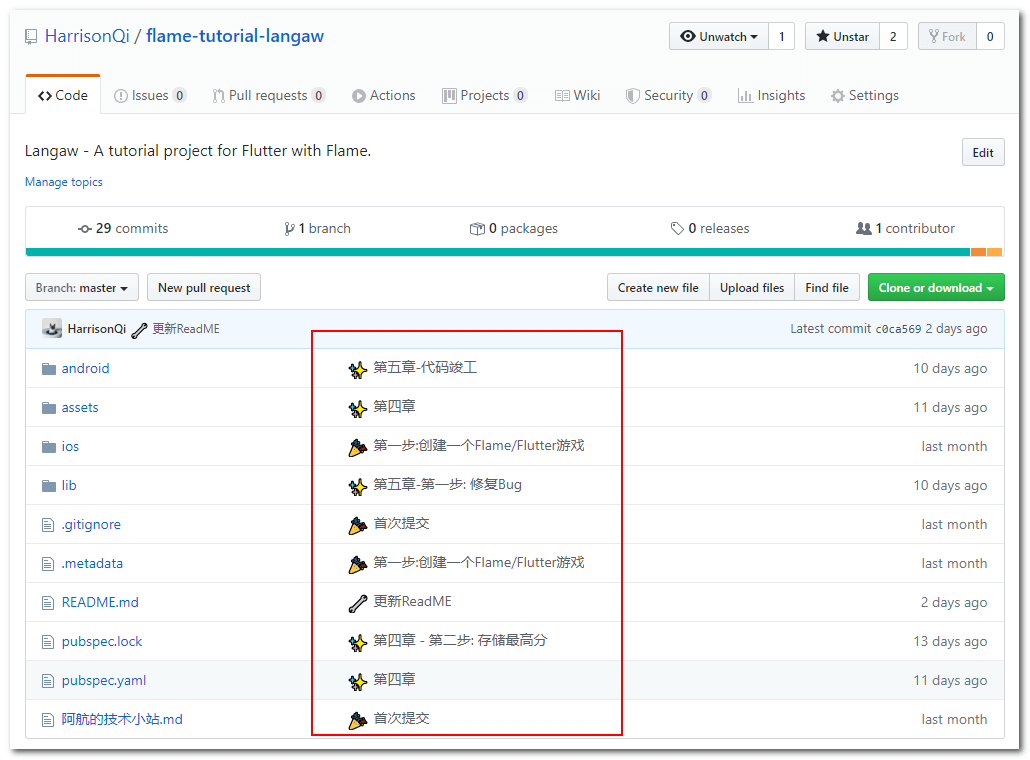Click the HarrisonQi avatar in latest commit
Screen dimensions: 1030x760
[x=52, y=328]
